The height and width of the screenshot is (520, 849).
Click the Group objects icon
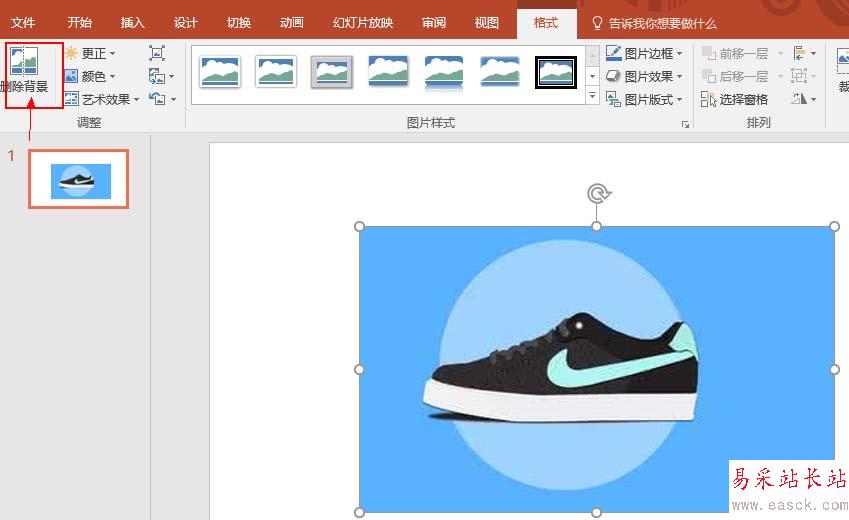coord(799,76)
